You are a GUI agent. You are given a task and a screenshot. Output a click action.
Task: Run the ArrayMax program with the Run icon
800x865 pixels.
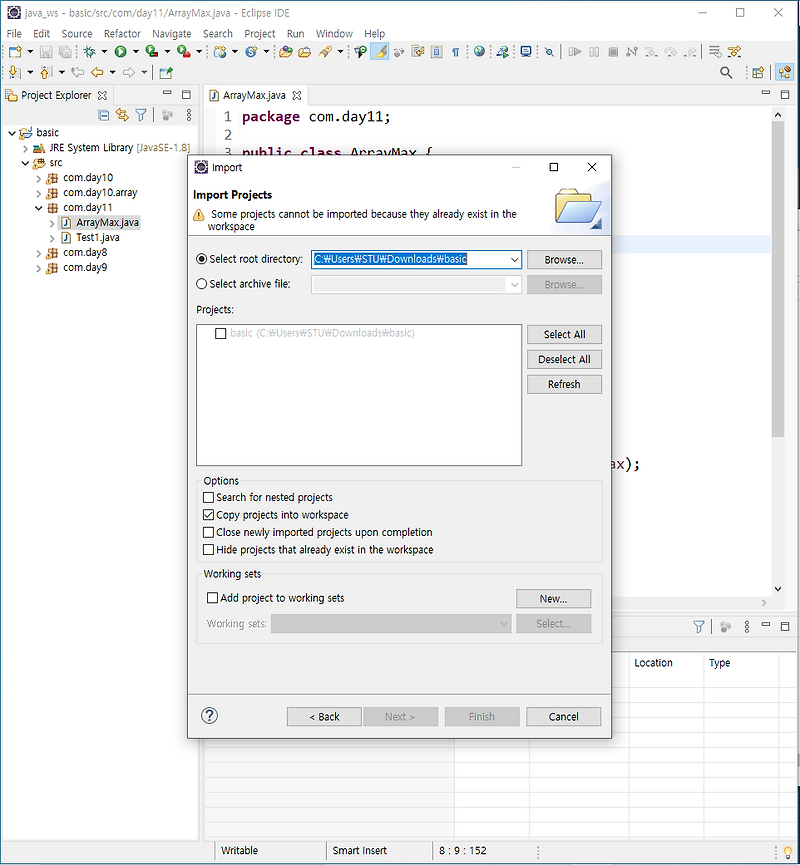point(121,51)
